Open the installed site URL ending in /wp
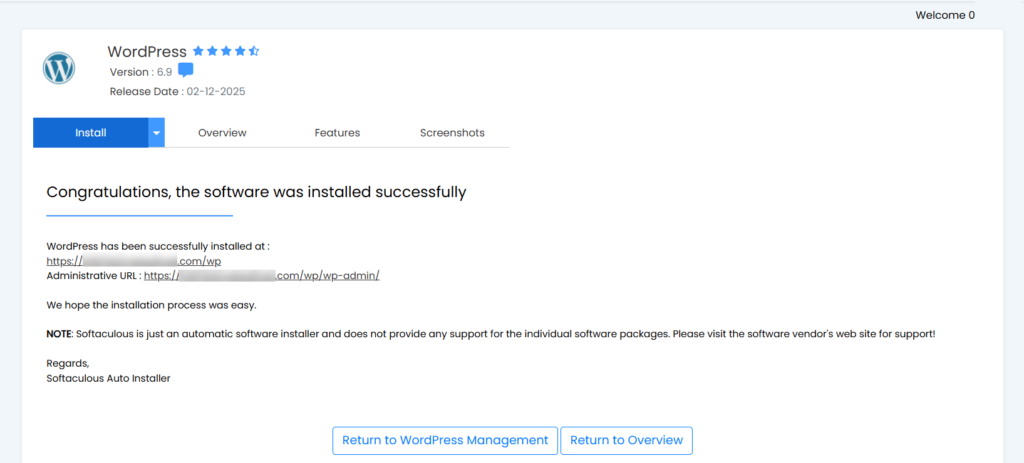Screen dimensions: 1024x463 pos(134,261)
